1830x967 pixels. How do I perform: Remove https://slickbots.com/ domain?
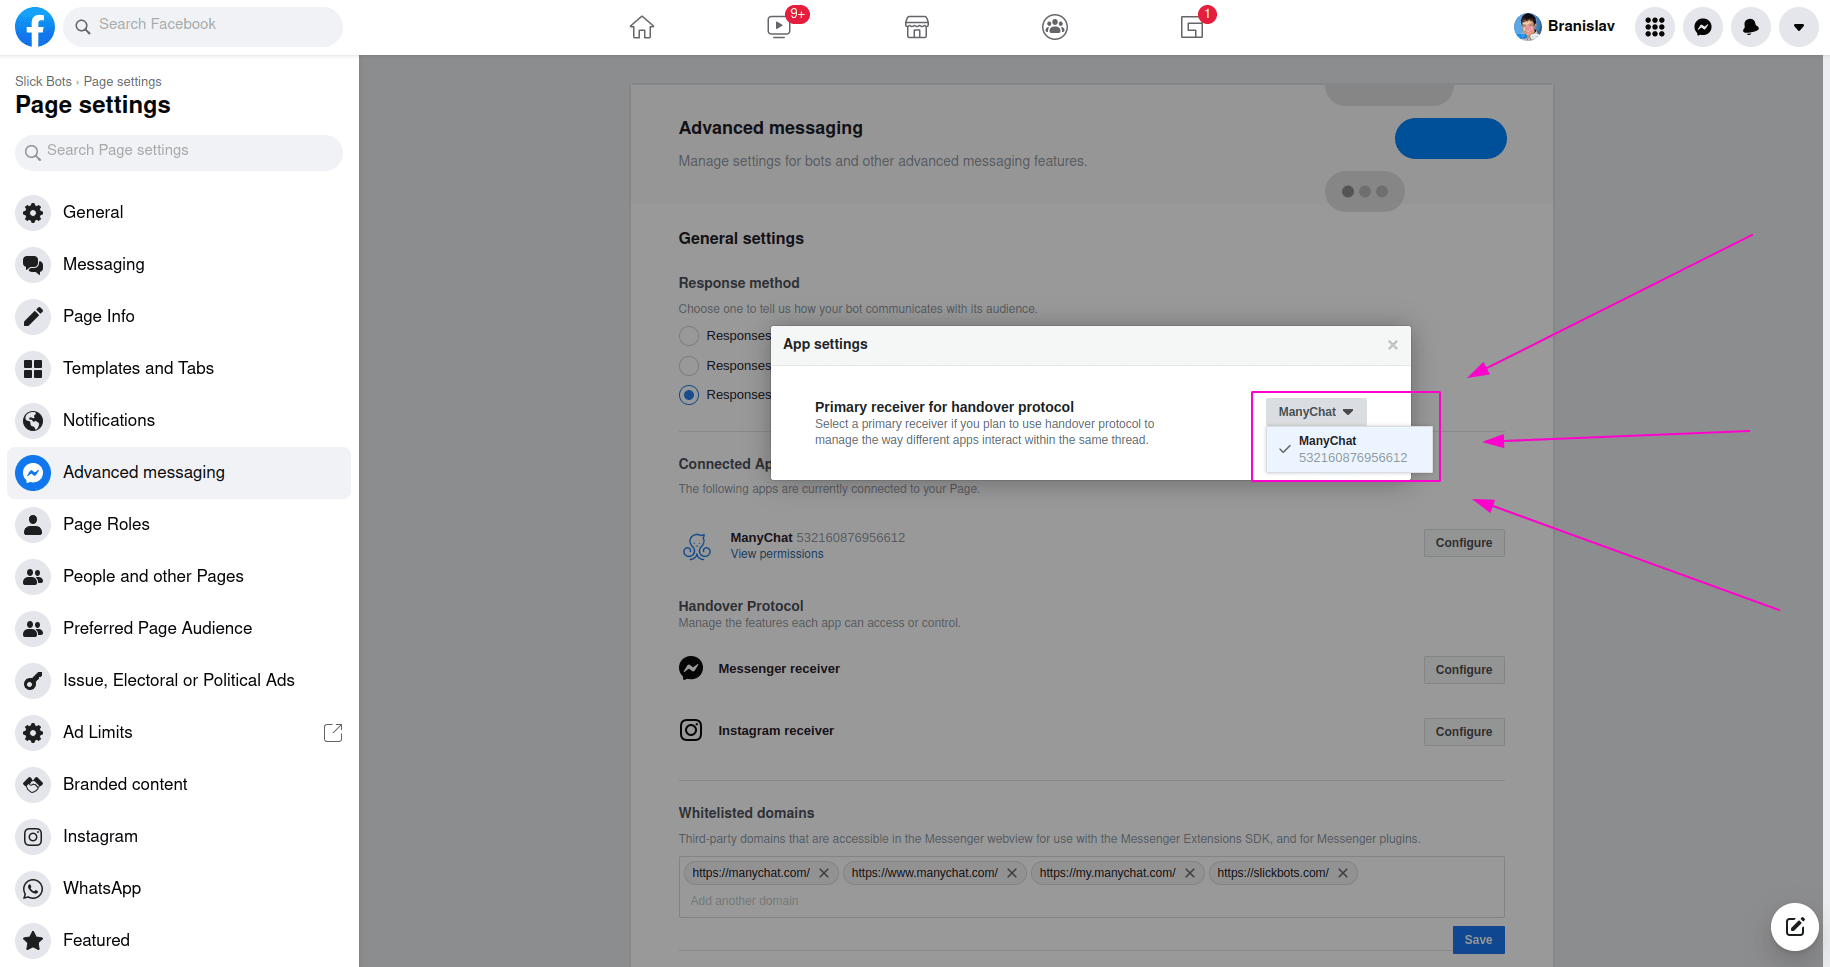point(1343,873)
